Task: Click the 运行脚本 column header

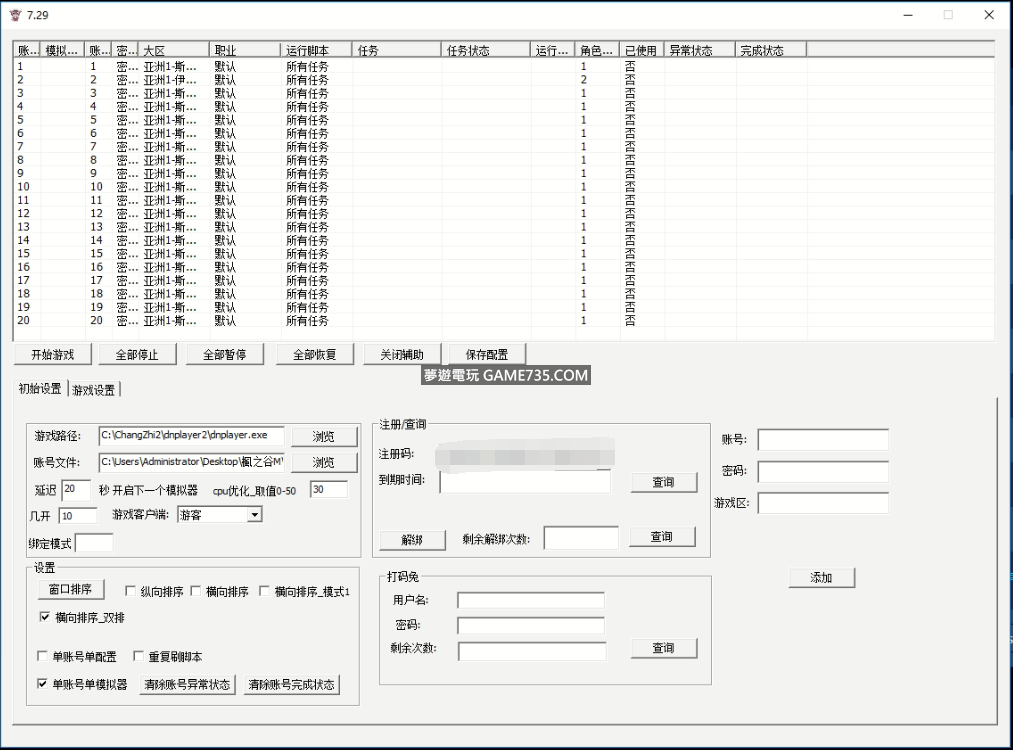Action: pos(317,50)
